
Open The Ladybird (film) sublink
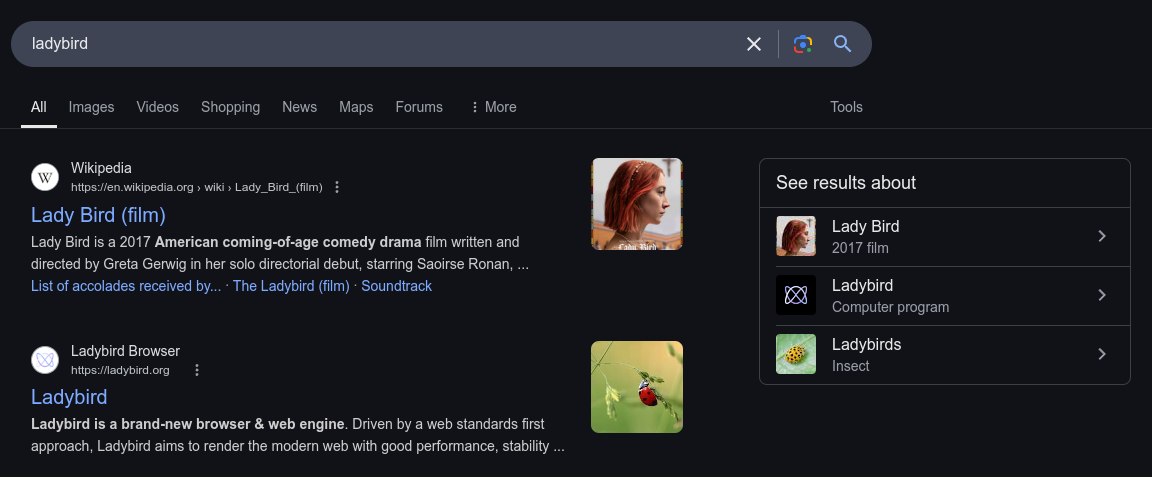(x=291, y=286)
